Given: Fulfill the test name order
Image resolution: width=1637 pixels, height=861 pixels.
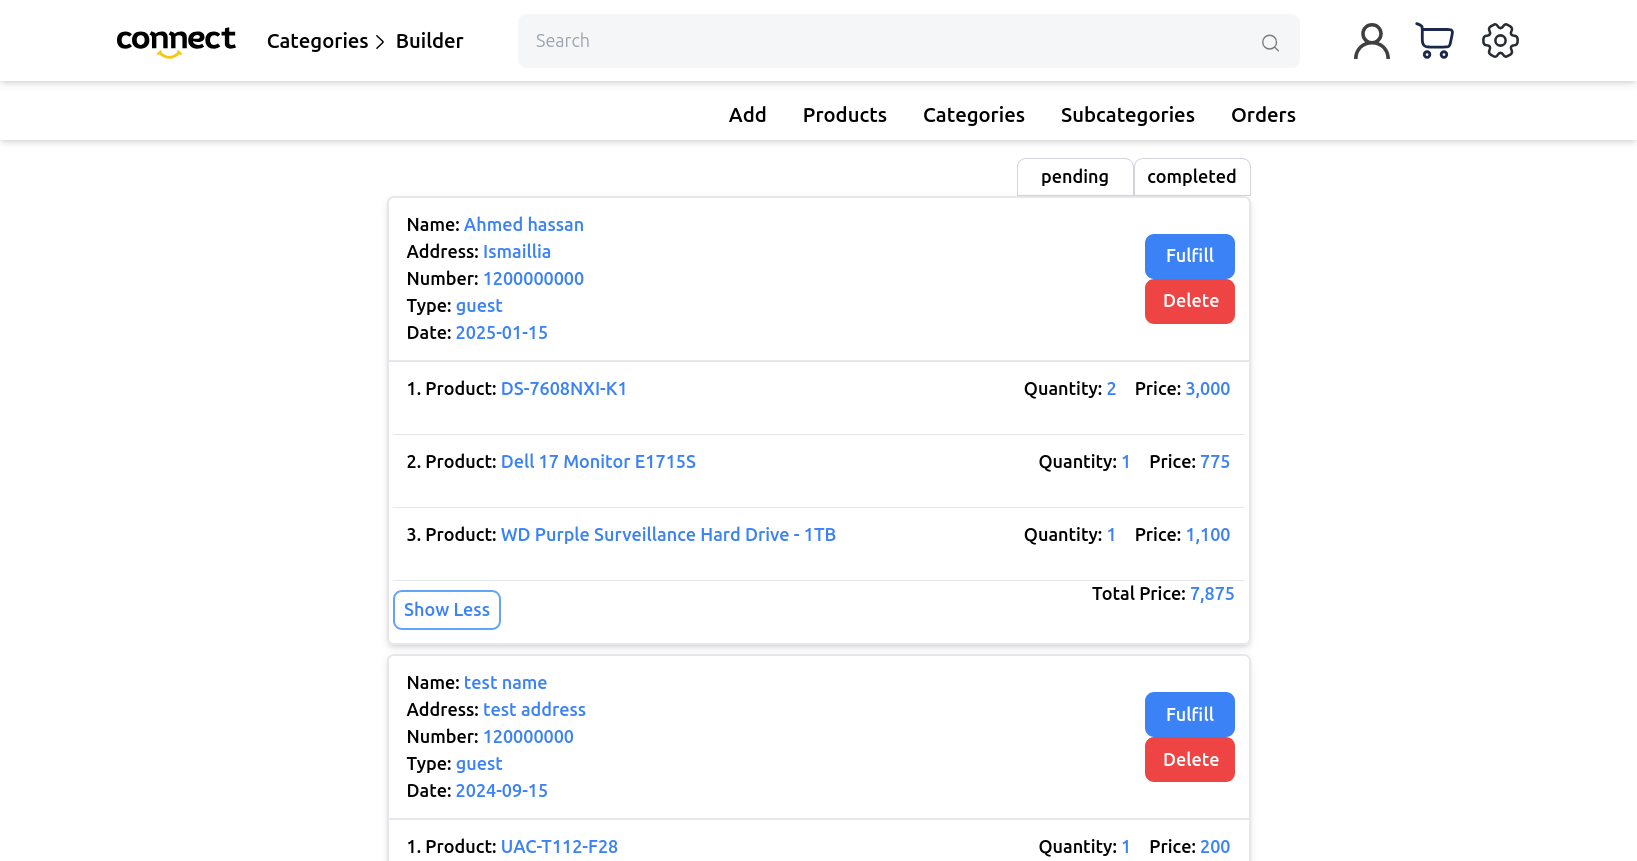Looking at the screenshot, I should (1190, 715).
